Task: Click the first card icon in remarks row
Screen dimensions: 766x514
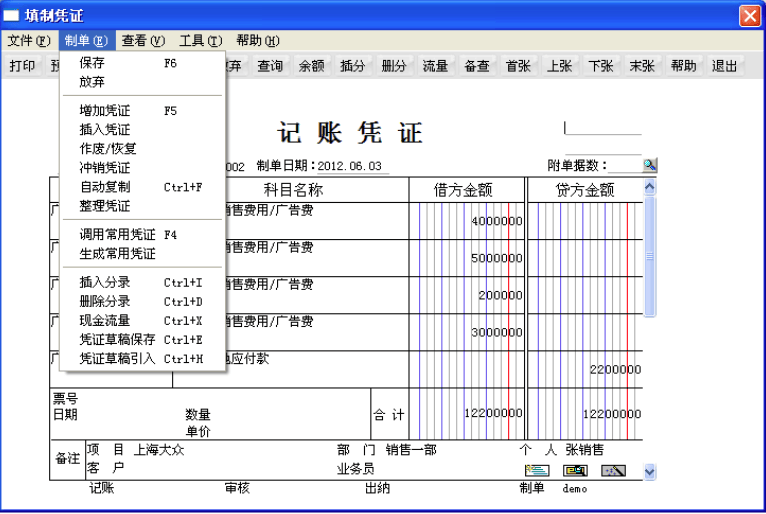Action: (537, 471)
